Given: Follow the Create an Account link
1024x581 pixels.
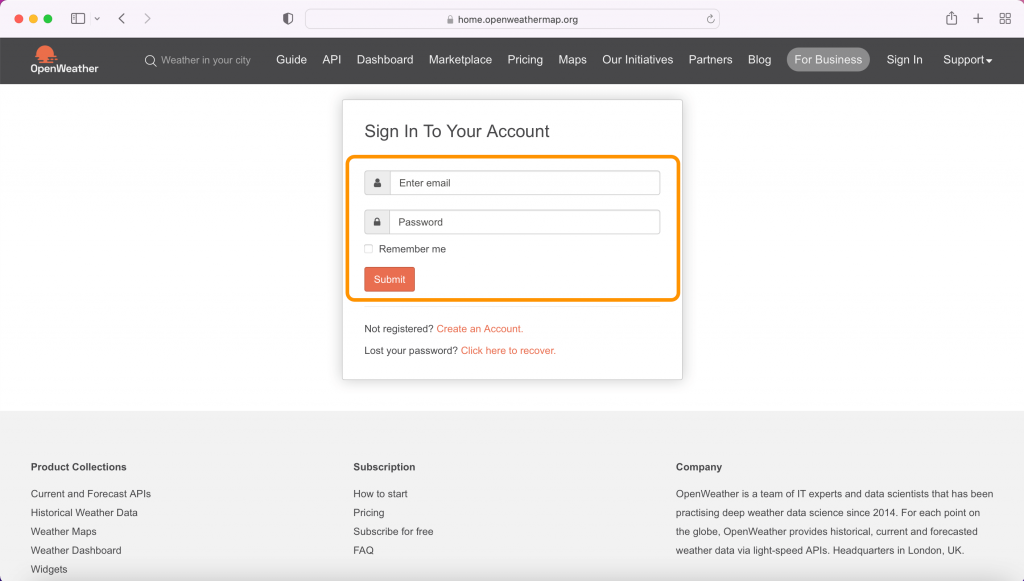Looking at the screenshot, I should coord(479,329).
